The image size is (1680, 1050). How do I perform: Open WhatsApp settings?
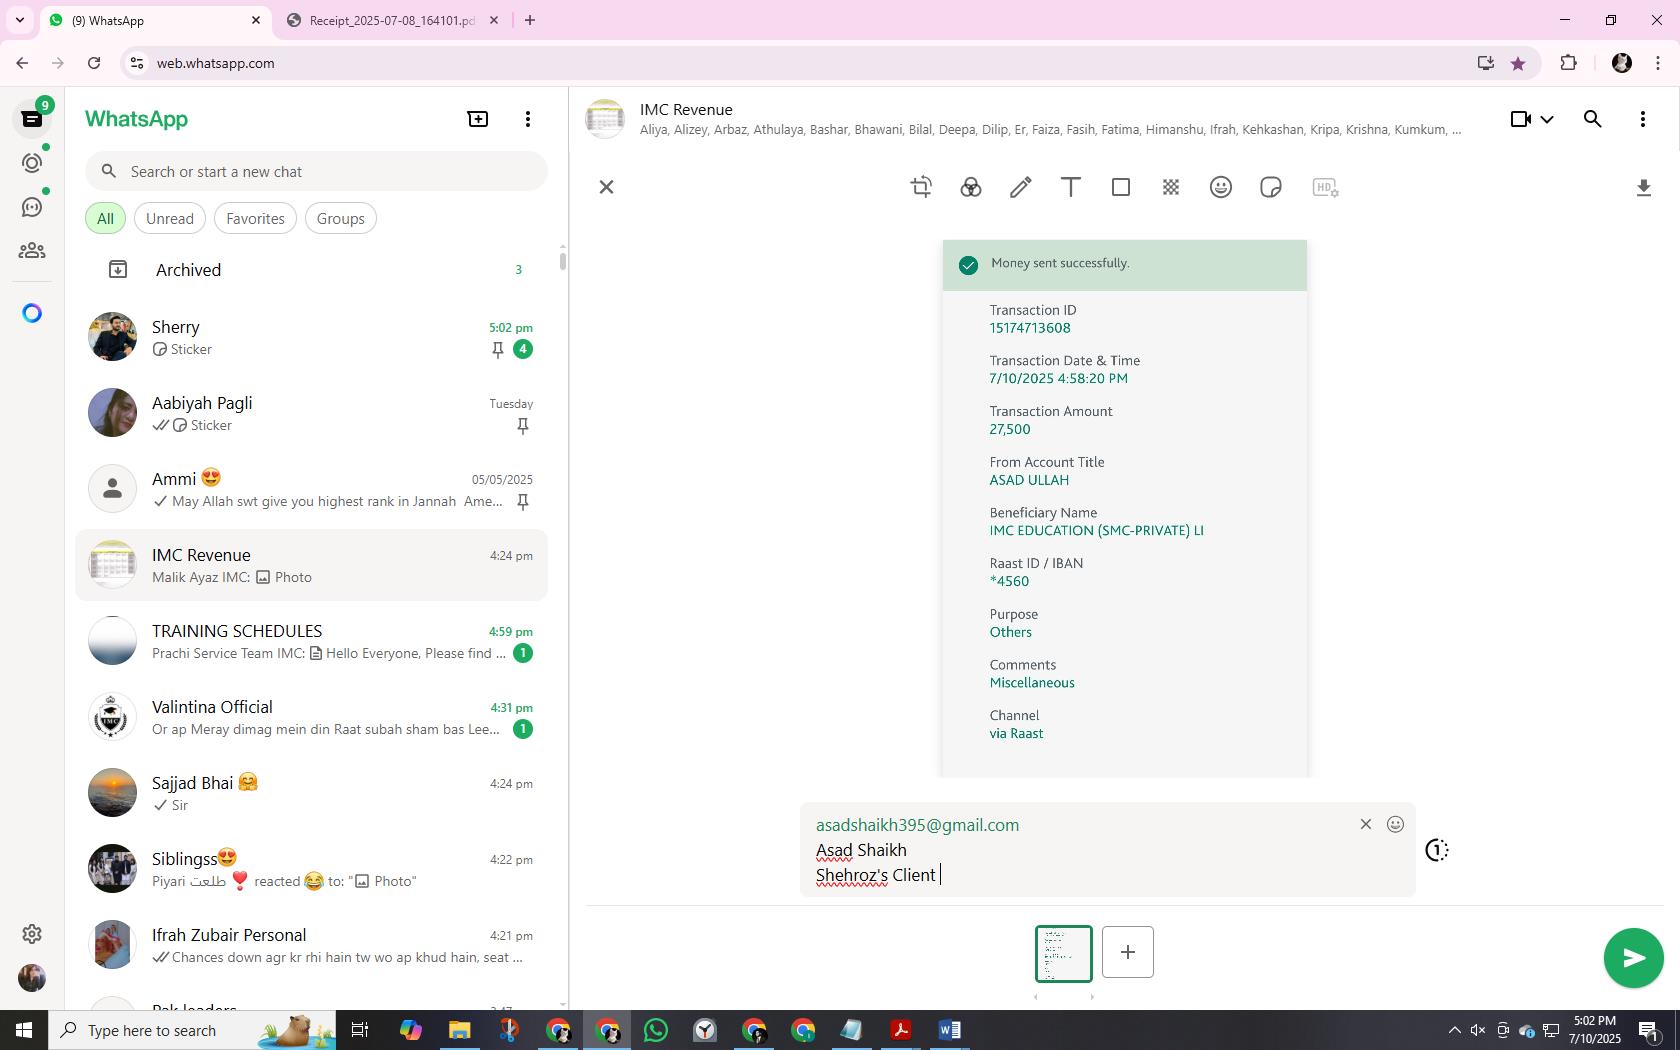click(x=32, y=934)
